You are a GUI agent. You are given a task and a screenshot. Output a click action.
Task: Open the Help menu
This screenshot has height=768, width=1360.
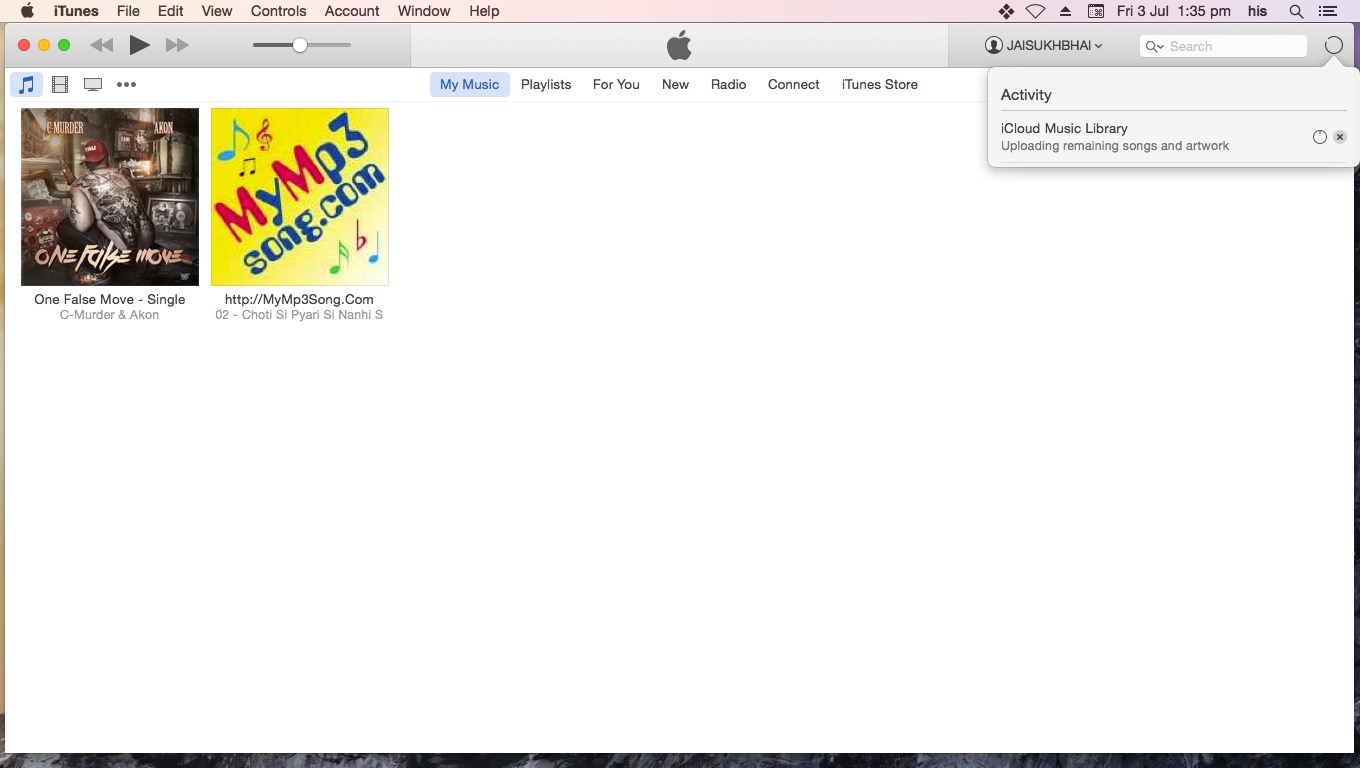click(x=484, y=11)
